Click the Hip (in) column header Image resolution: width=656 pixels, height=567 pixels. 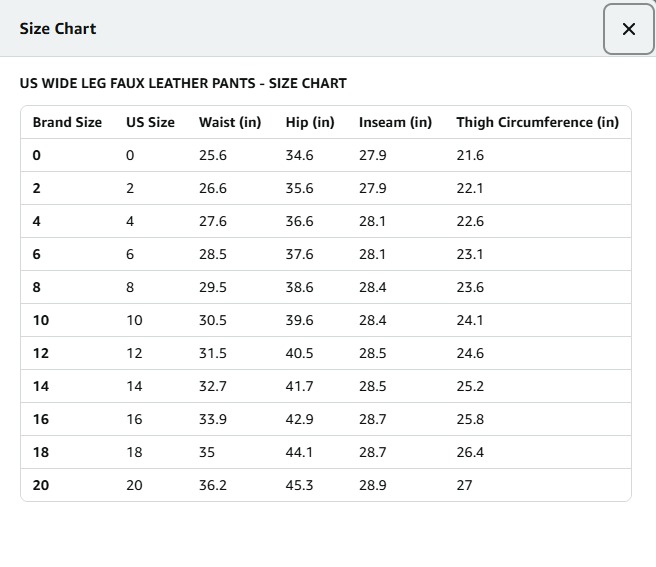coord(310,122)
